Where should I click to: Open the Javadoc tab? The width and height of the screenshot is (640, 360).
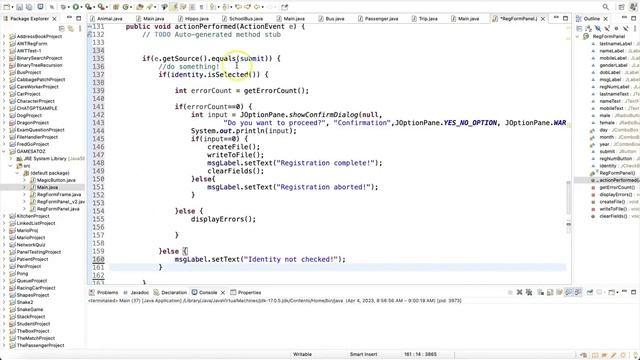140,292
